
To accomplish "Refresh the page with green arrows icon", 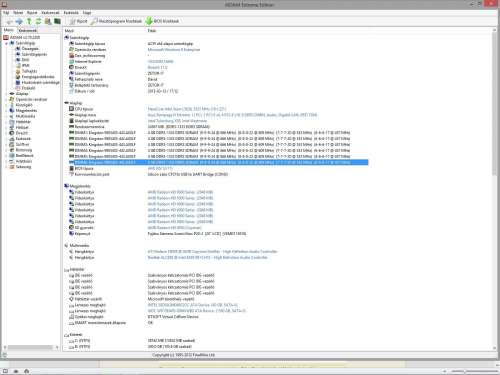I will tap(38, 21).
